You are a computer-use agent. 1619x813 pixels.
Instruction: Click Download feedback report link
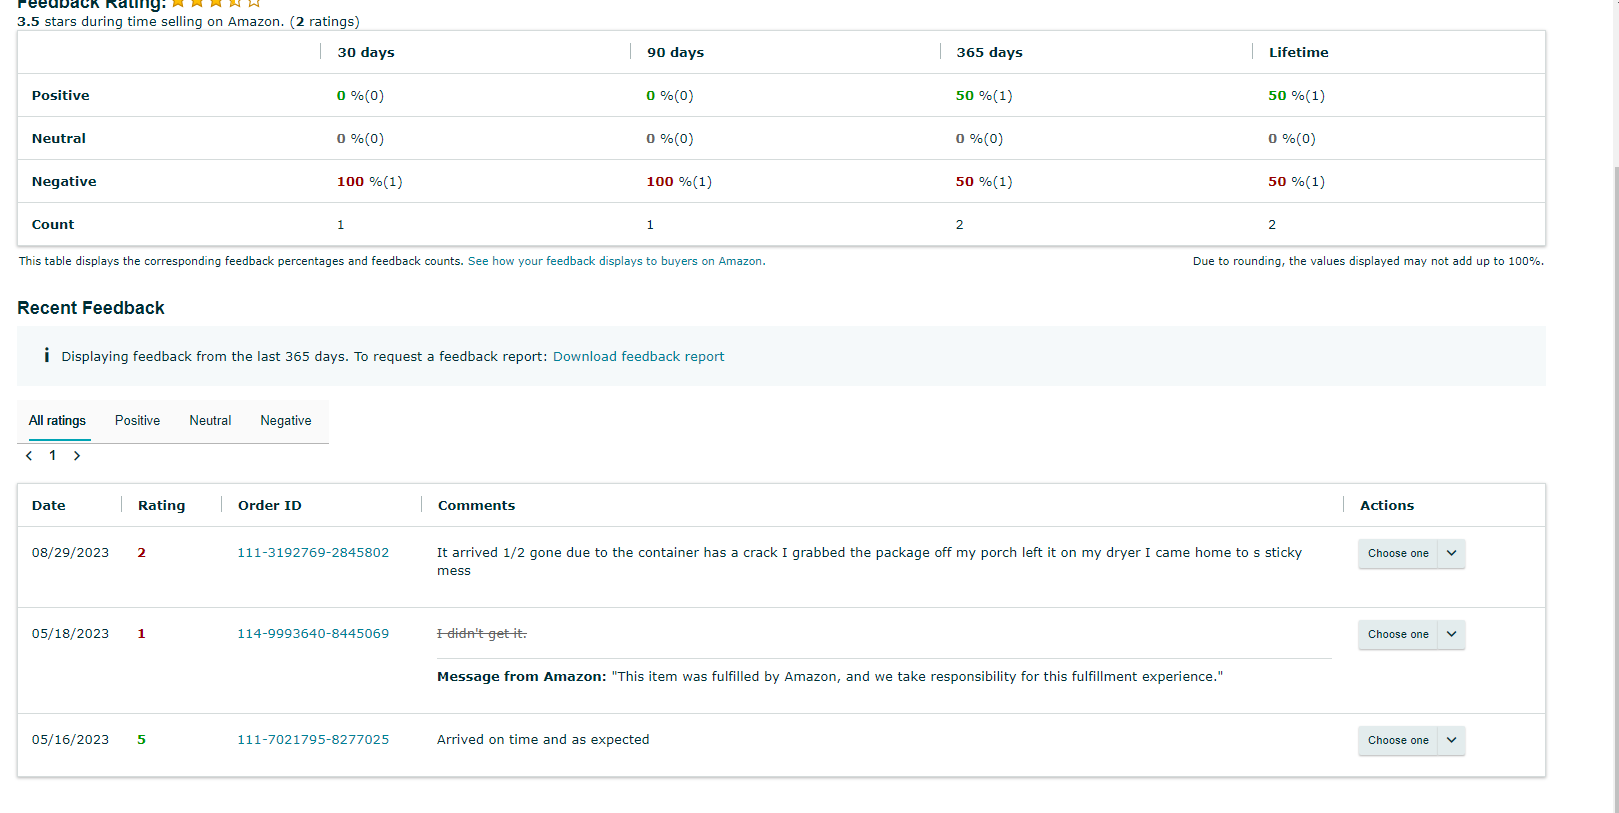tap(638, 357)
